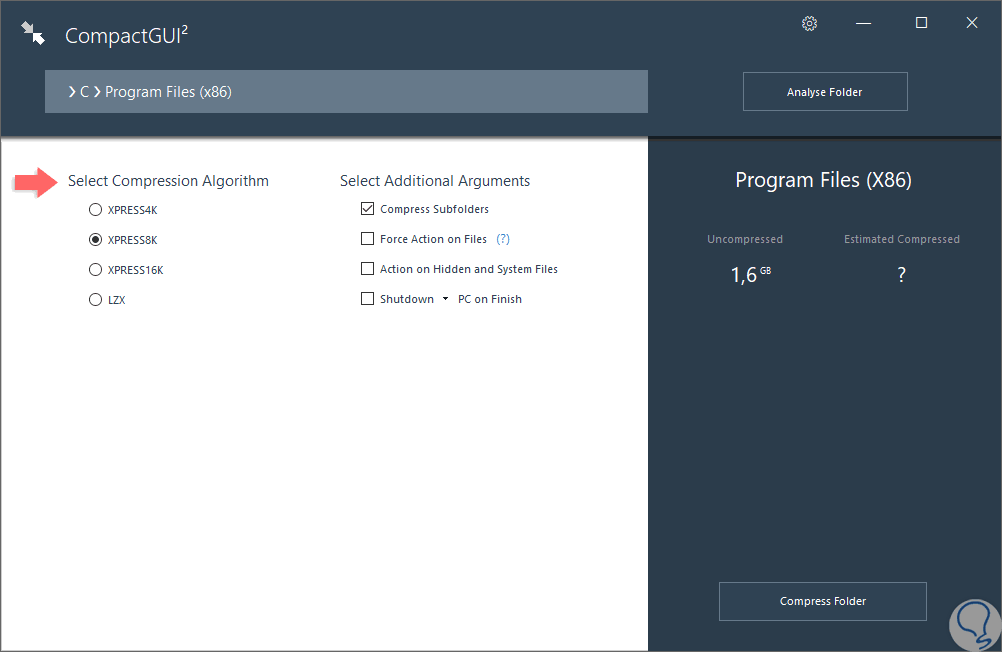Click the C drive path segment
Viewport: 1002px width, 652px height.
(x=84, y=92)
